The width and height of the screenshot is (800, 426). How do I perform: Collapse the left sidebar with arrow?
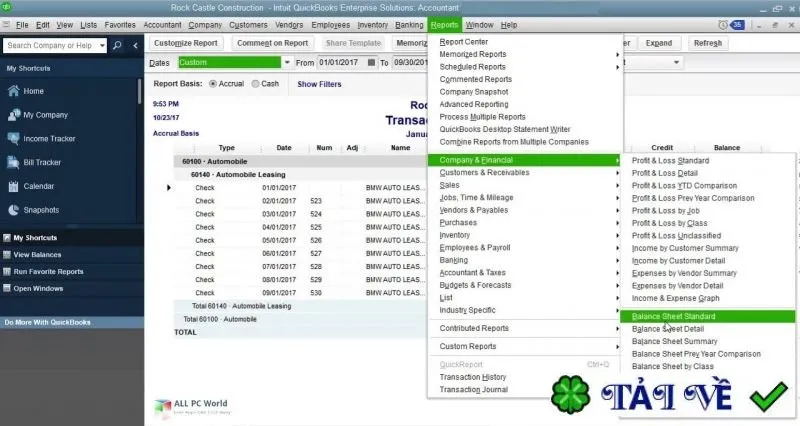pyautogui.click(x=135, y=45)
